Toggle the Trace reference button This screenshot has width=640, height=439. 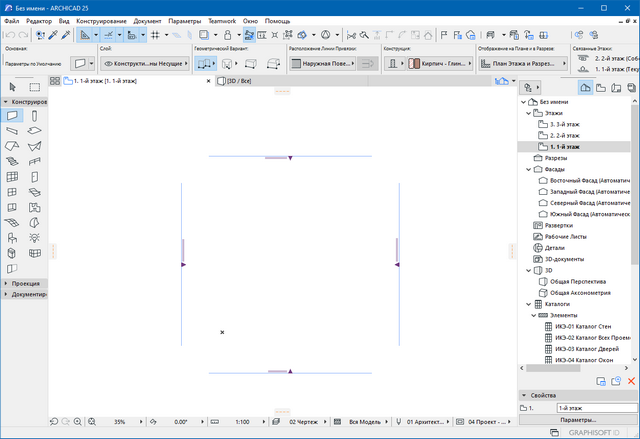(131, 34)
